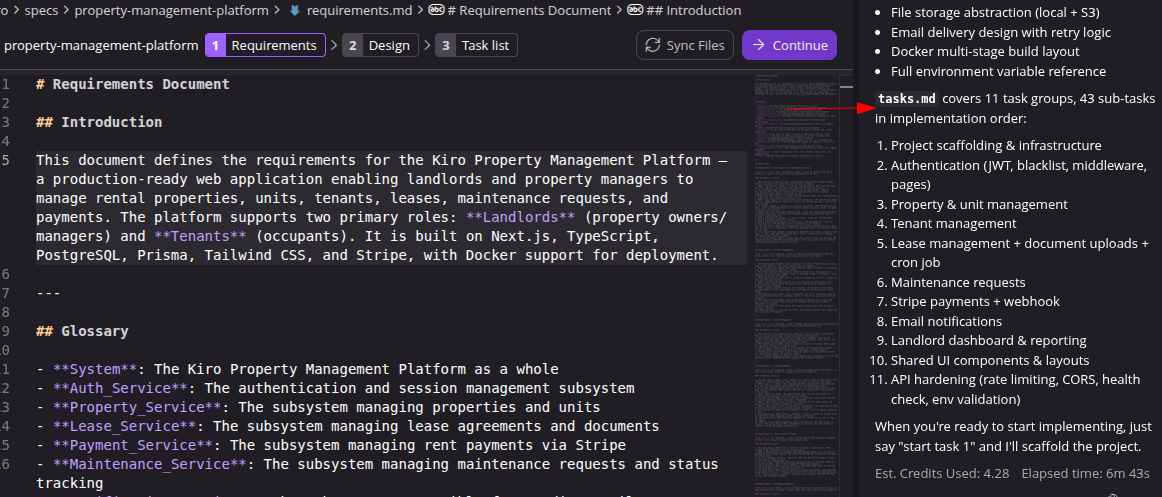The image size is (1162, 497).
Task: Click the sync arrows icon in Sync Files
Action: tap(653, 45)
